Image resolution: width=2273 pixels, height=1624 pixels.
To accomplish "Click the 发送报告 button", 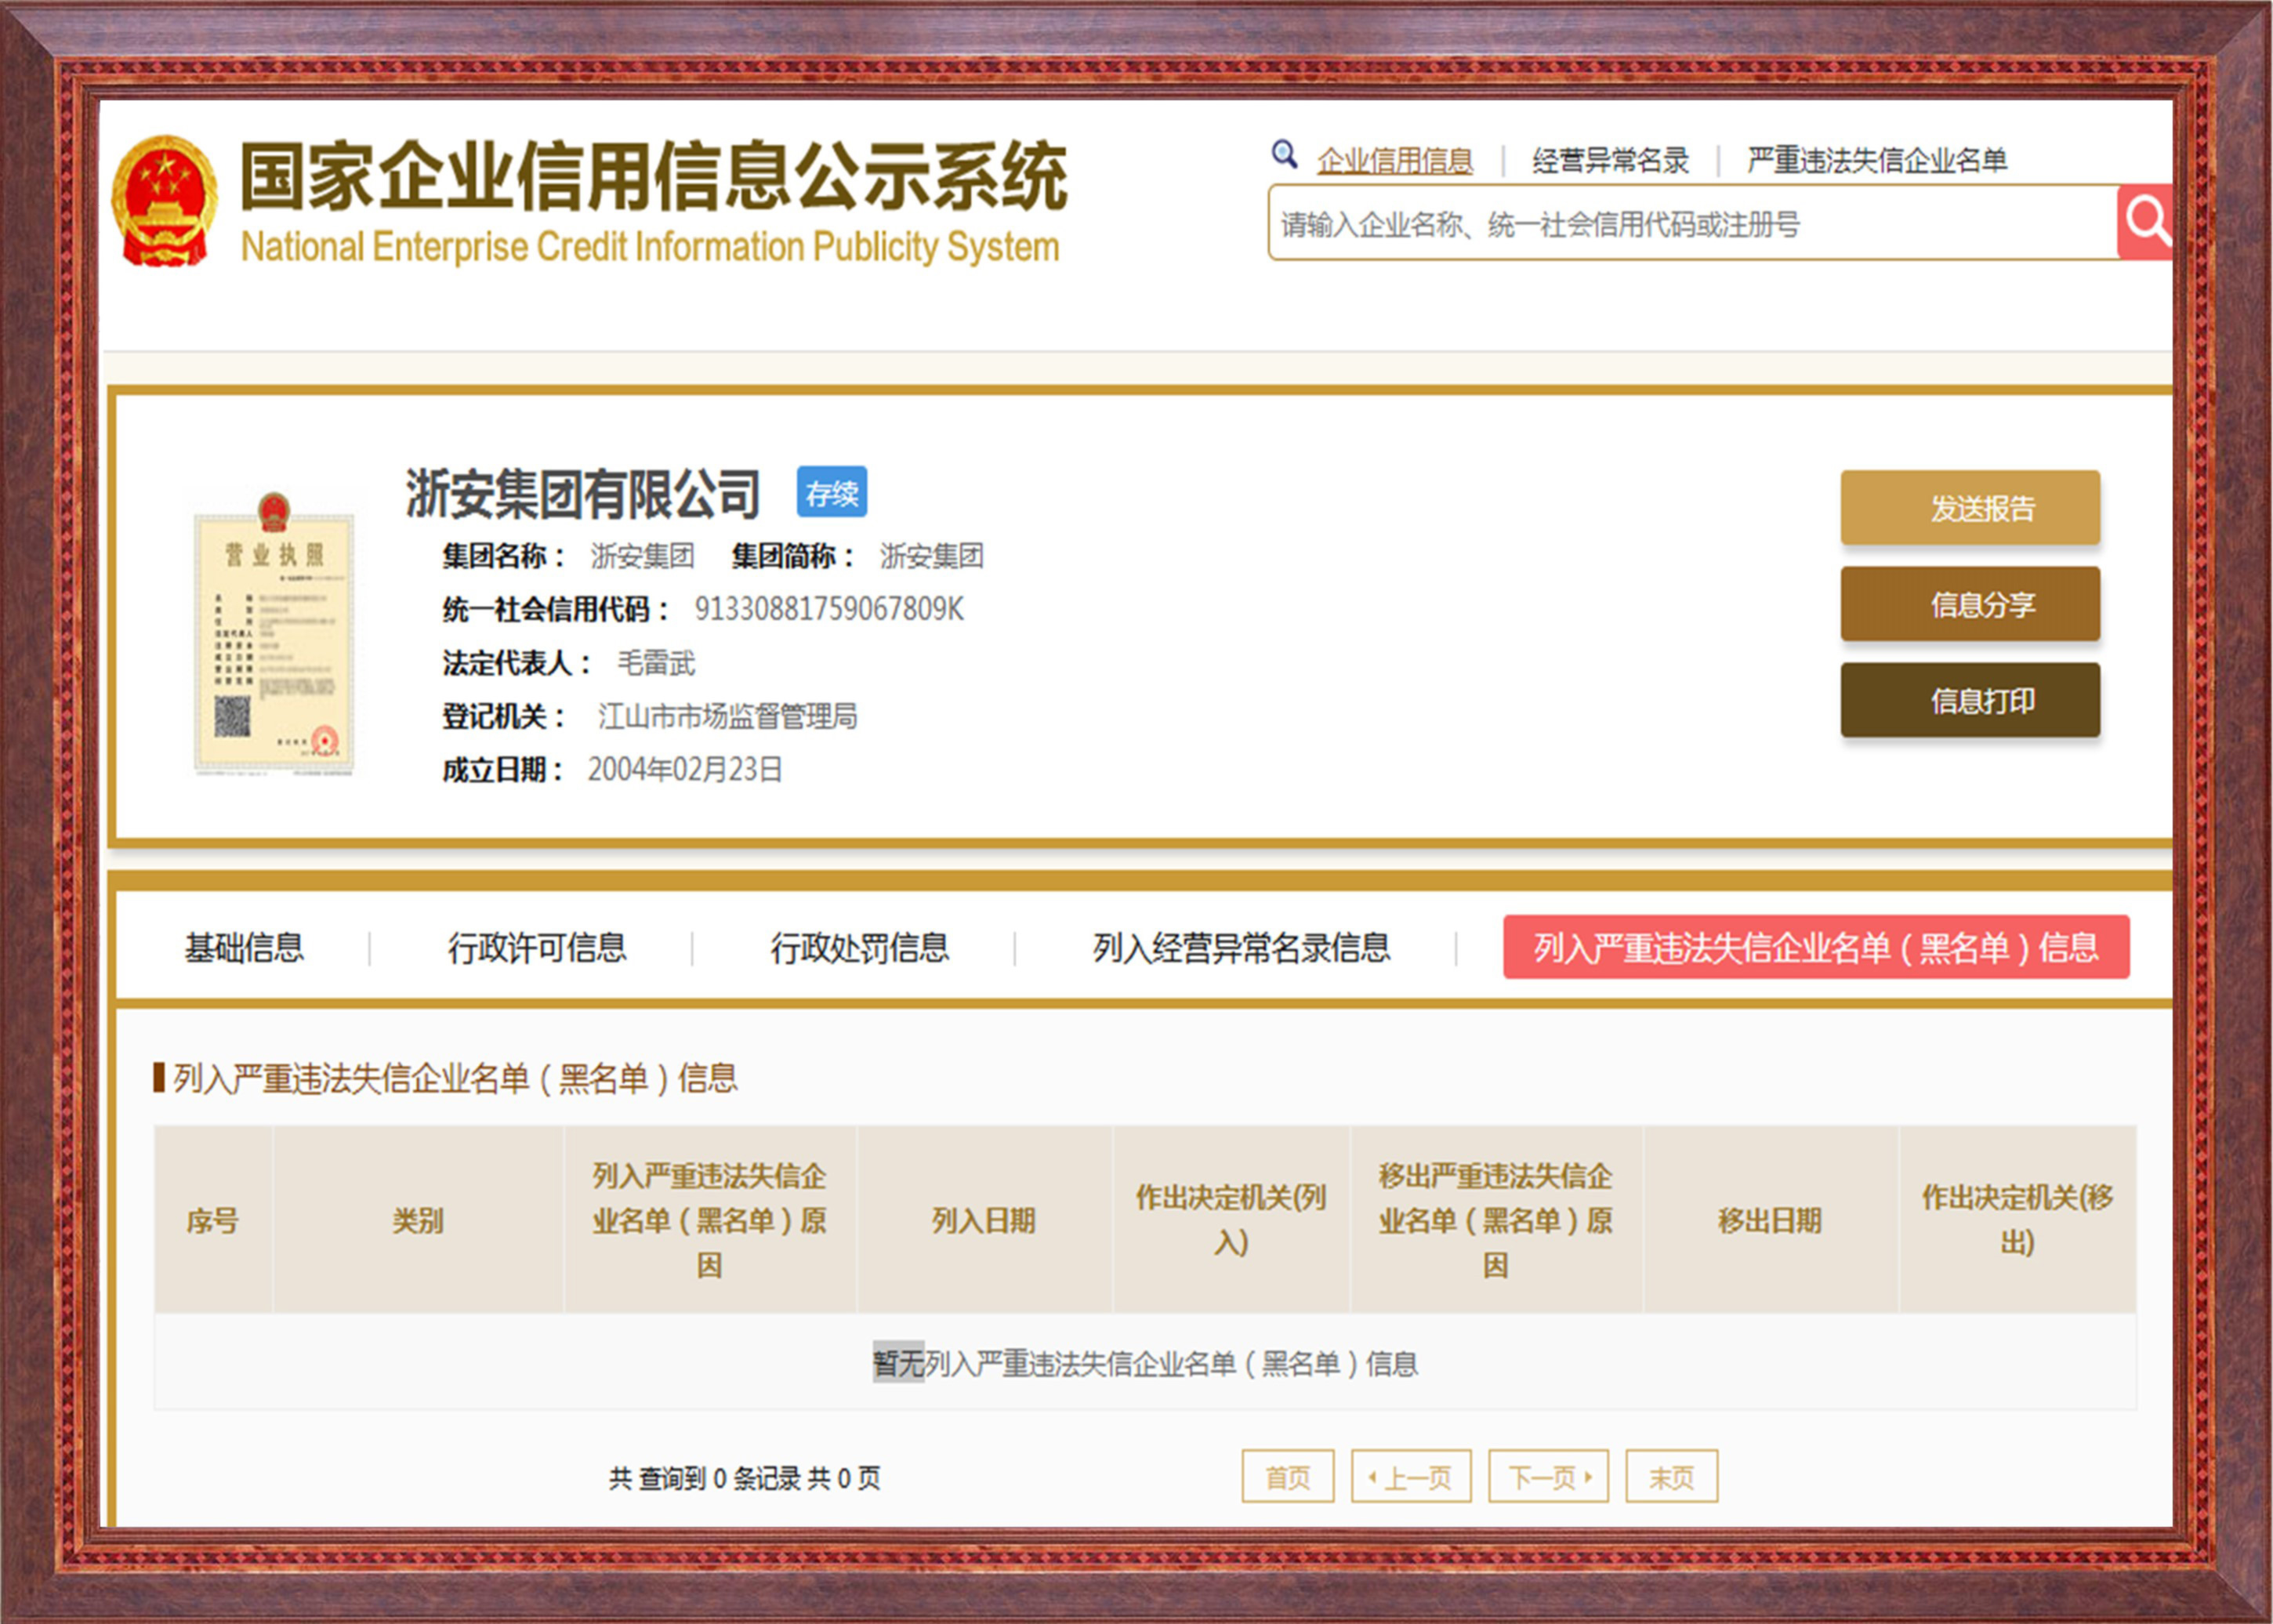I will click(x=1970, y=508).
